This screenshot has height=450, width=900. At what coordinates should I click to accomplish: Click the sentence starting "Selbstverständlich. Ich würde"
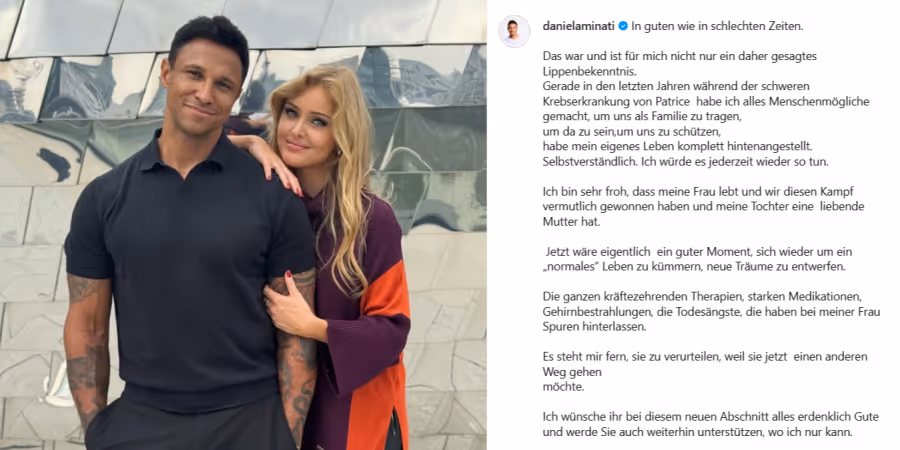(685, 162)
